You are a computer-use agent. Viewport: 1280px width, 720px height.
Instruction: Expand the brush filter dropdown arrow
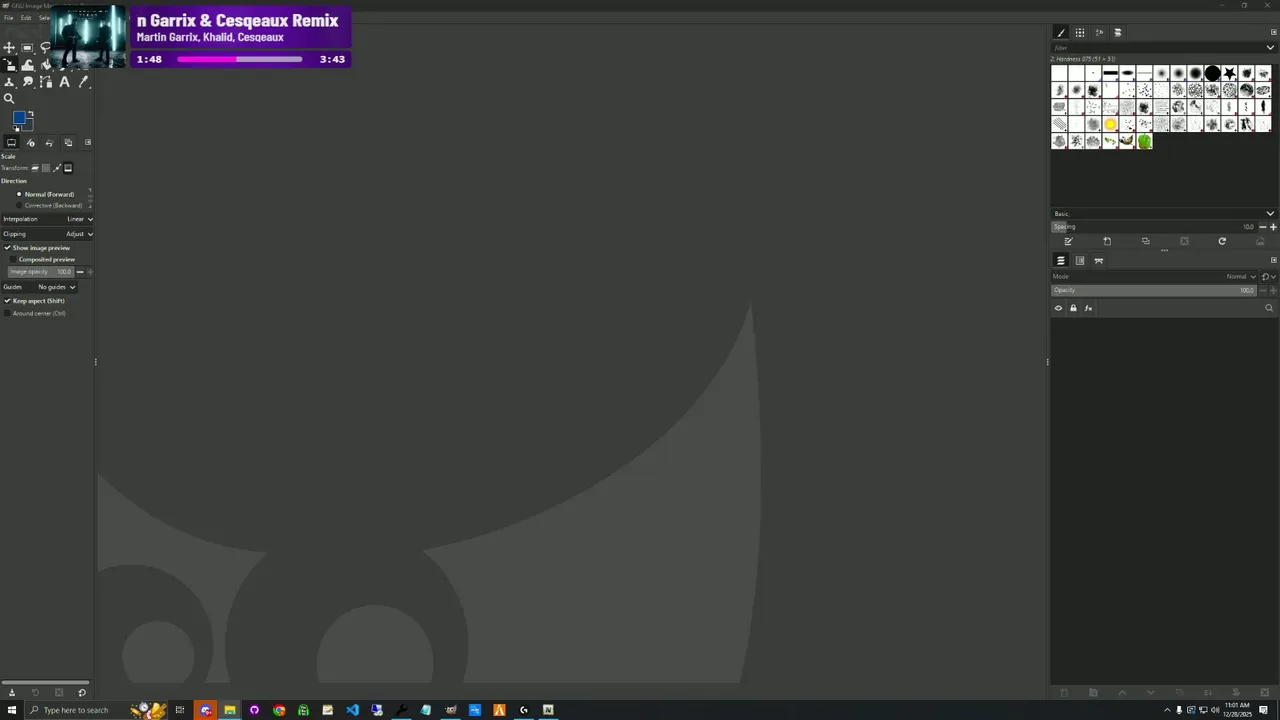(x=1270, y=48)
